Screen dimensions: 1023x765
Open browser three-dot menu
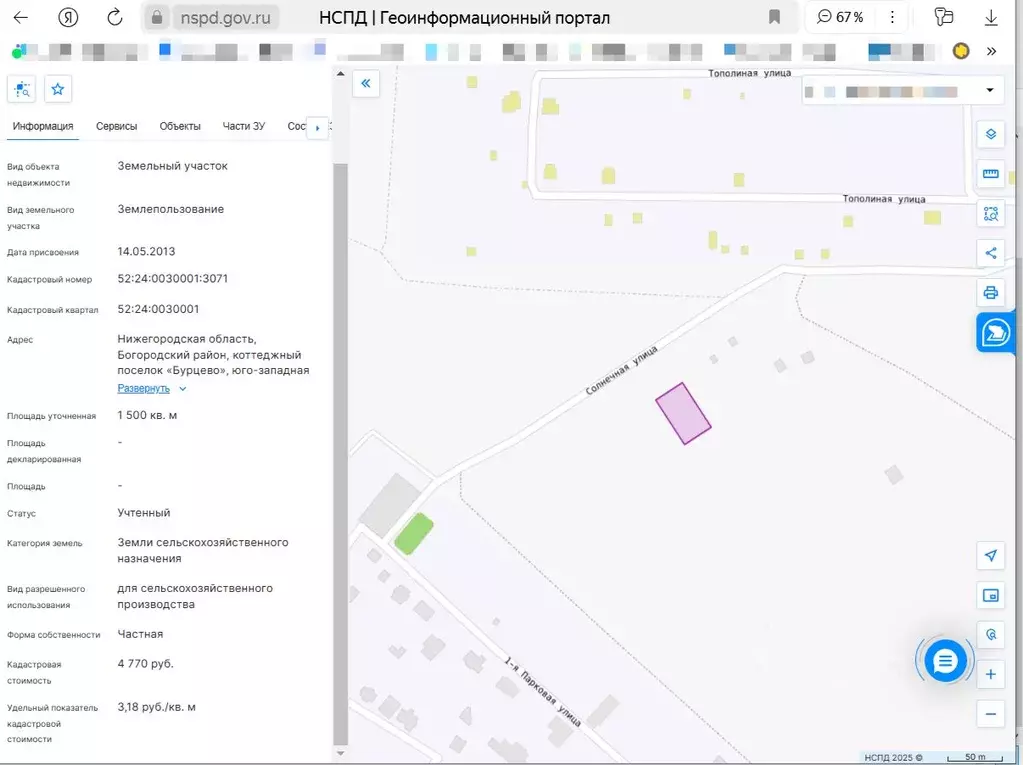point(892,18)
